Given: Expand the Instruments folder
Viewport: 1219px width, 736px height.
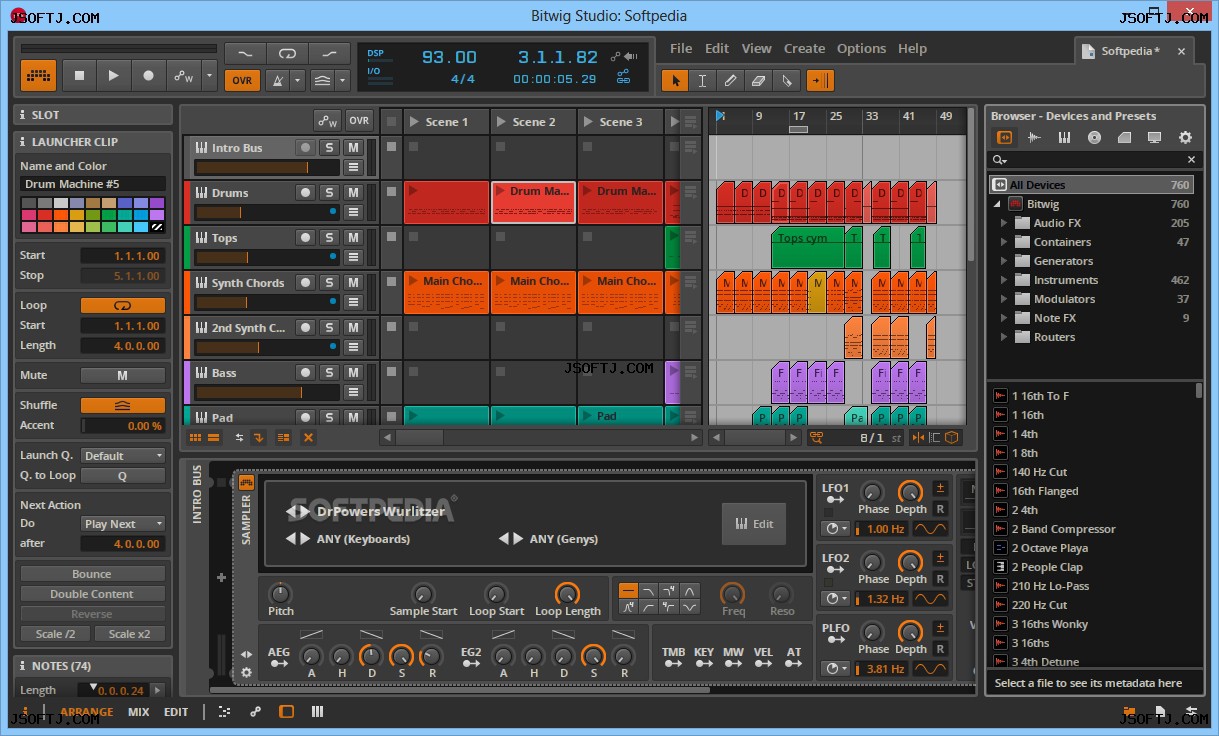Looking at the screenshot, I should click(1004, 280).
